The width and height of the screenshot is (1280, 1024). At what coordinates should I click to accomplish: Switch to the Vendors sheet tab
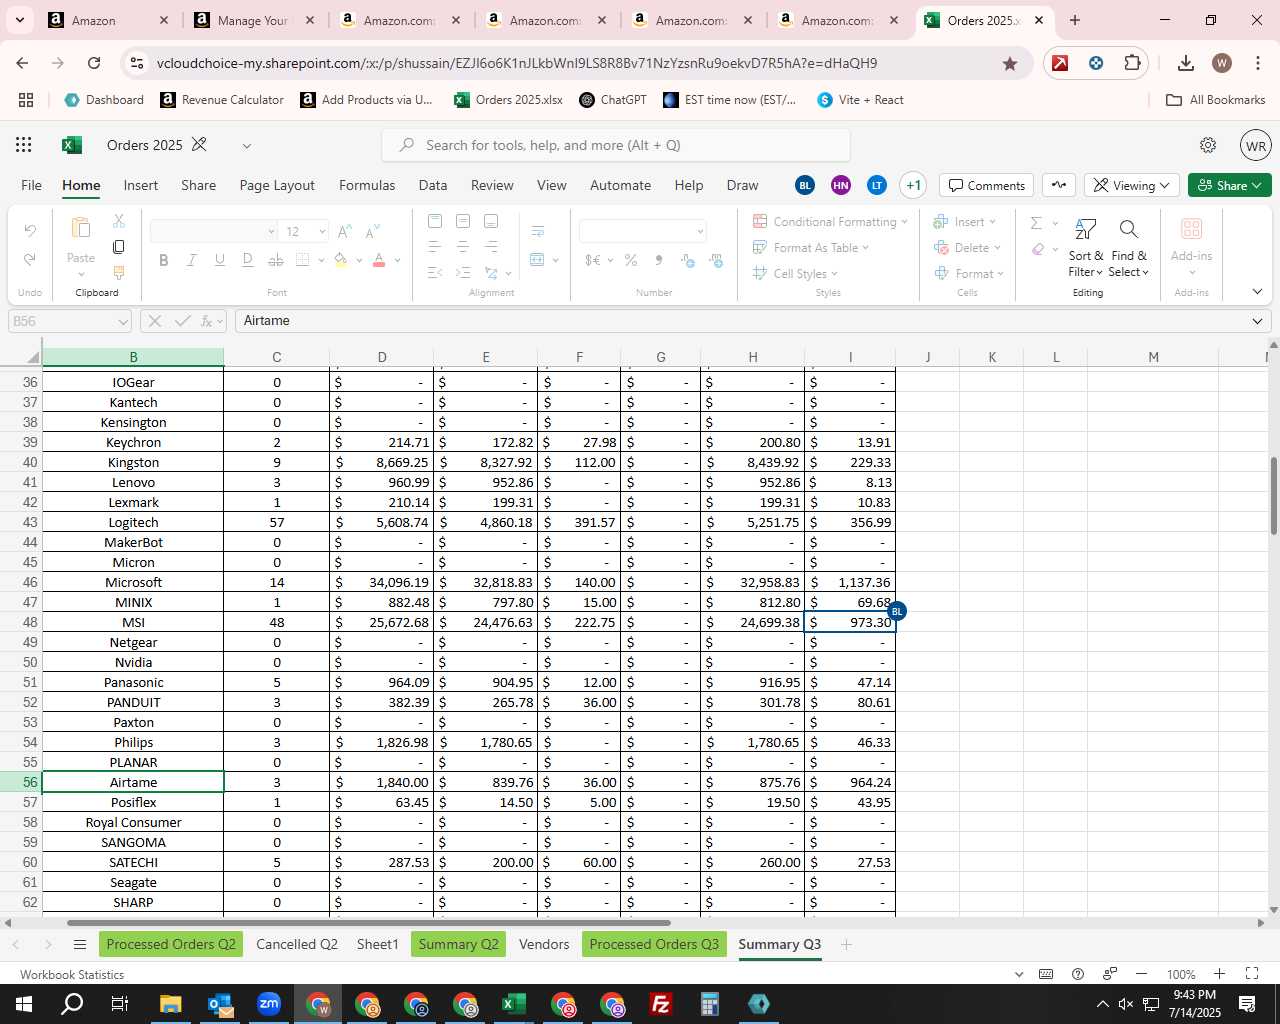pos(544,944)
